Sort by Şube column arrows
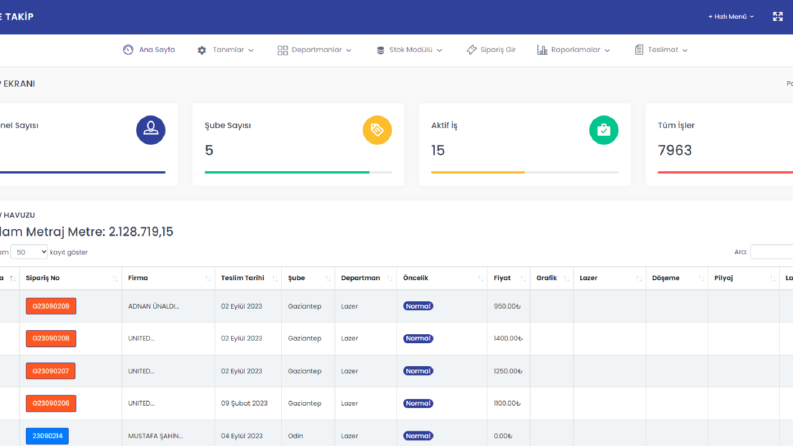Screen dimensions: 793x446 pos(328,278)
